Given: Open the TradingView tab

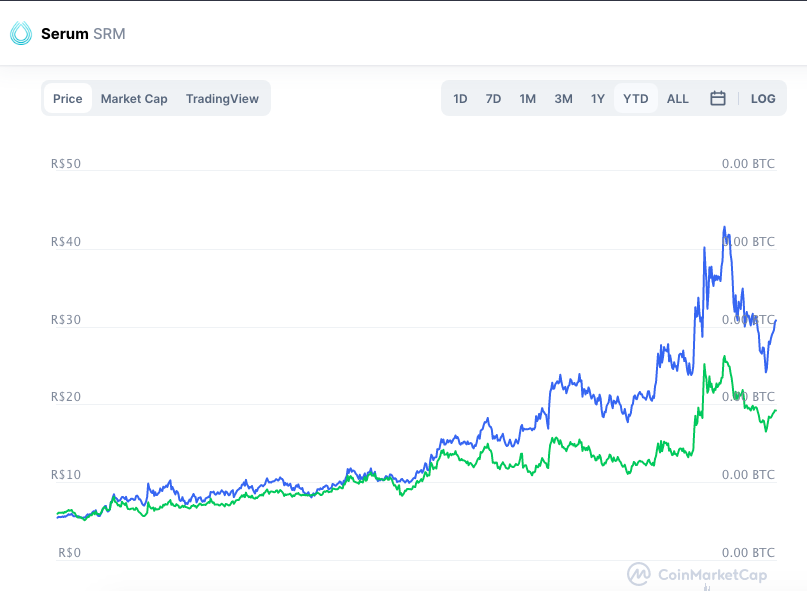Looking at the screenshot, I should pyautogui.click(x=222, y=98).
